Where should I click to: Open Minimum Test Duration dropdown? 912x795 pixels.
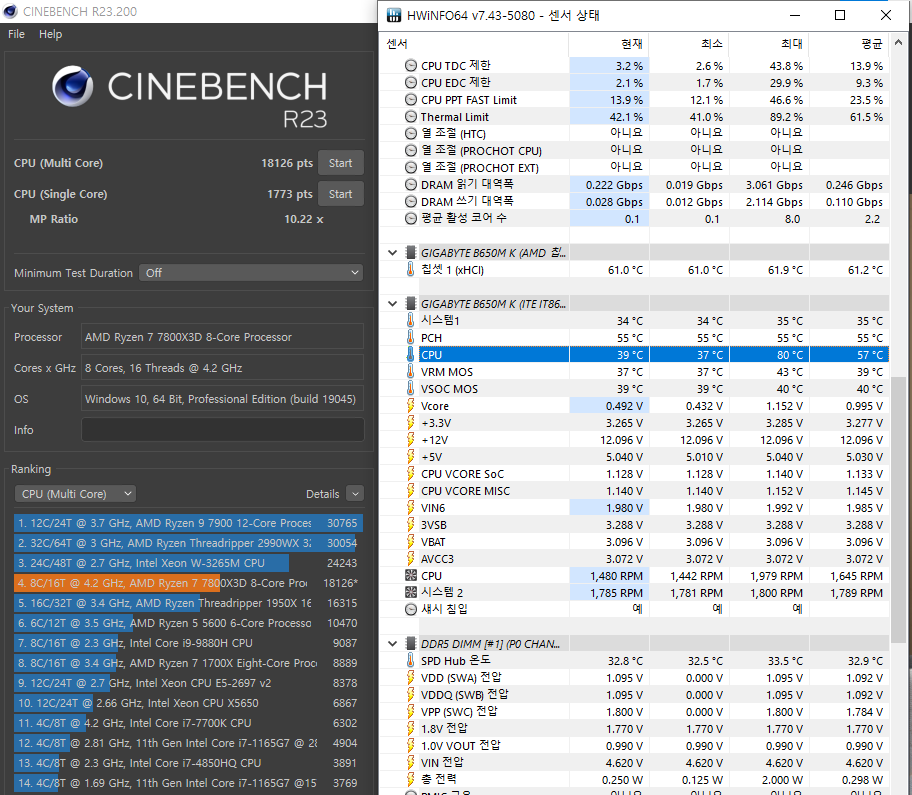tap(251, 273)
